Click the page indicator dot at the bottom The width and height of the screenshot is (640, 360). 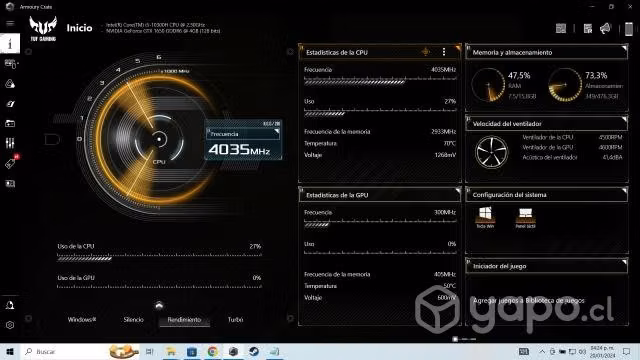[455, 339]
